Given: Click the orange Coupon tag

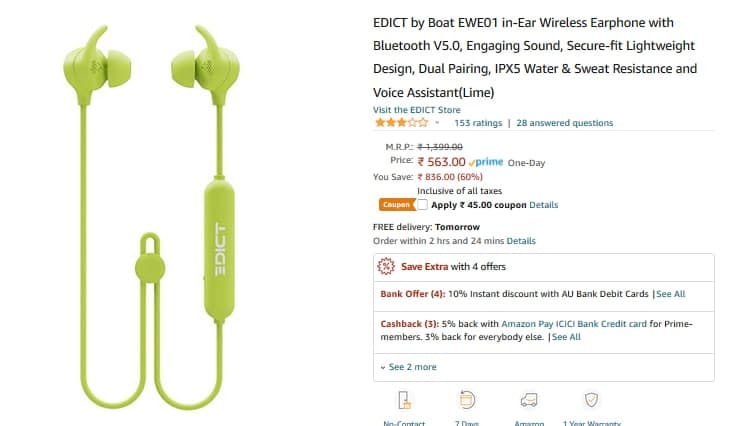Looking at the screenshot, I should click(x=397, y=205).
